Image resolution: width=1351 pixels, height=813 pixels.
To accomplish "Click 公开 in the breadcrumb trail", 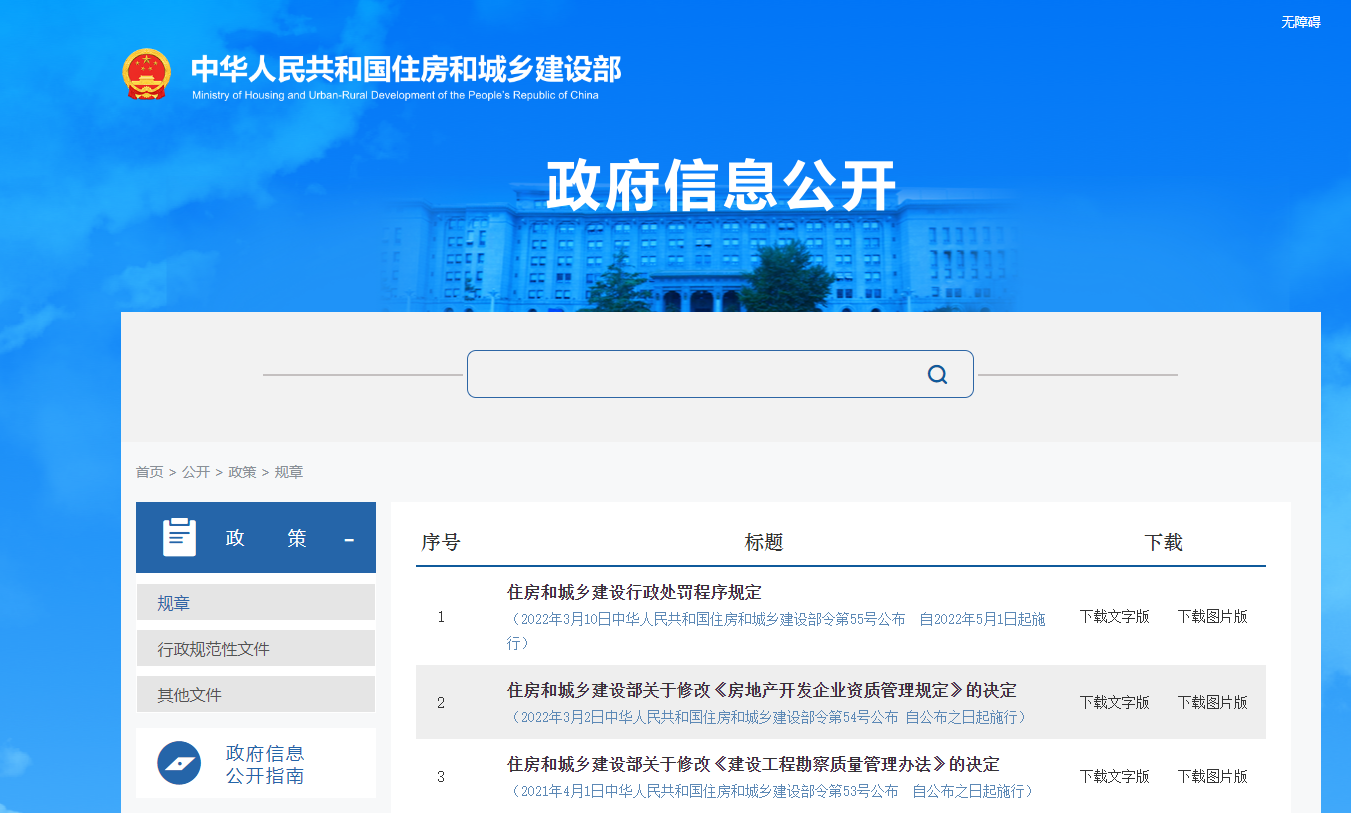I will click(x=196, y=472).
